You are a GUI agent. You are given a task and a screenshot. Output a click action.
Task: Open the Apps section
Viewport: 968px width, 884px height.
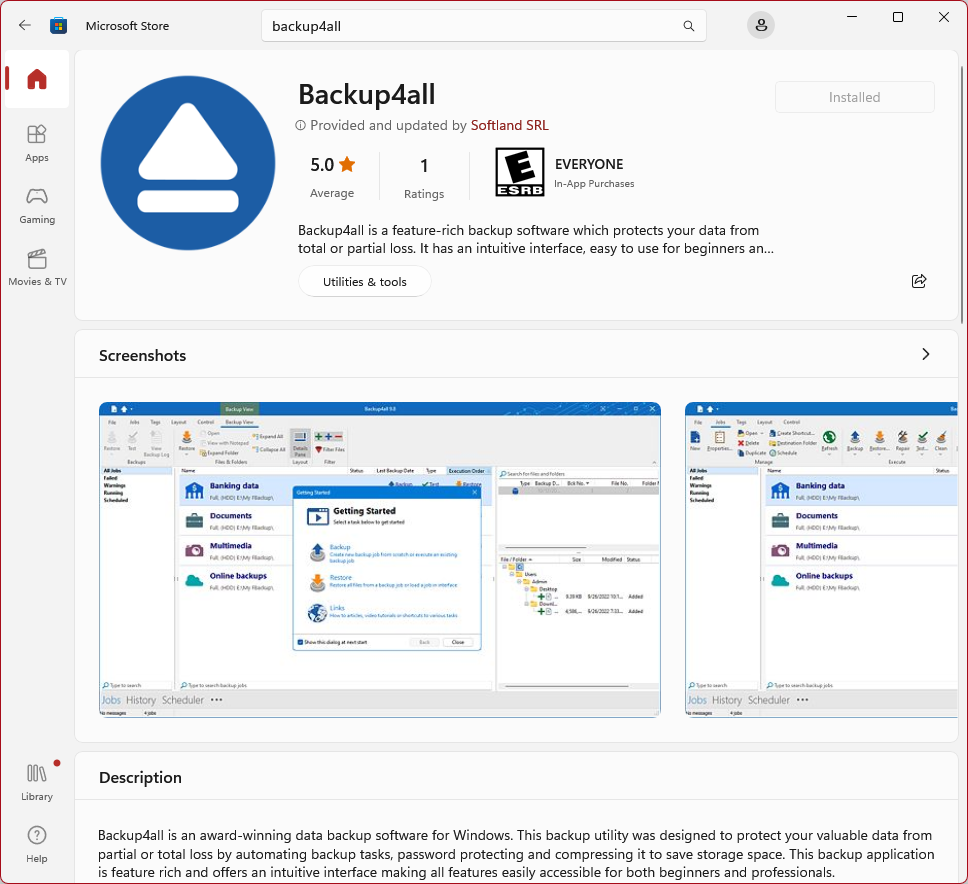pos(36,143)
